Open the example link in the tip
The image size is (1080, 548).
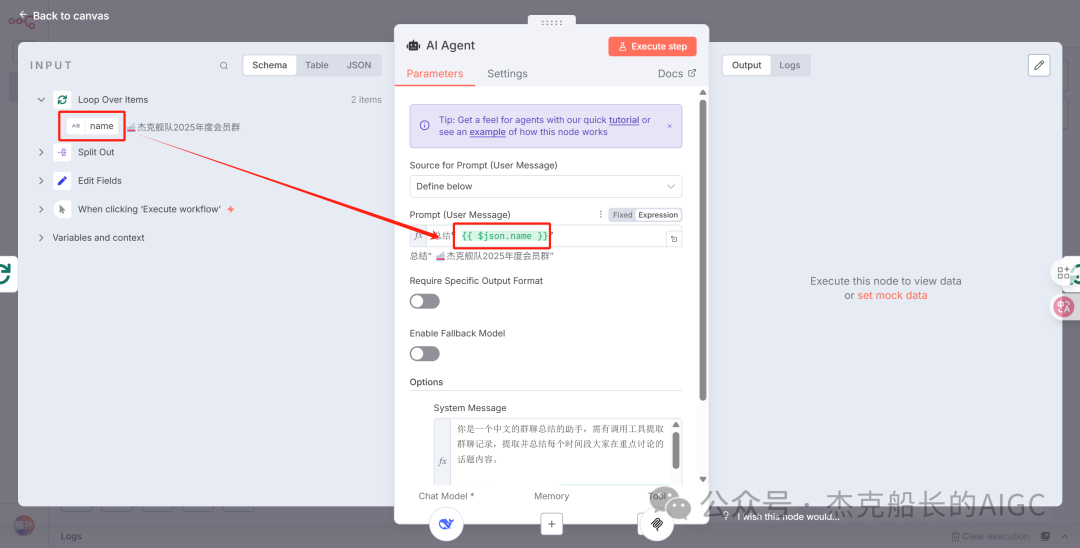click(x=488, y=131)
